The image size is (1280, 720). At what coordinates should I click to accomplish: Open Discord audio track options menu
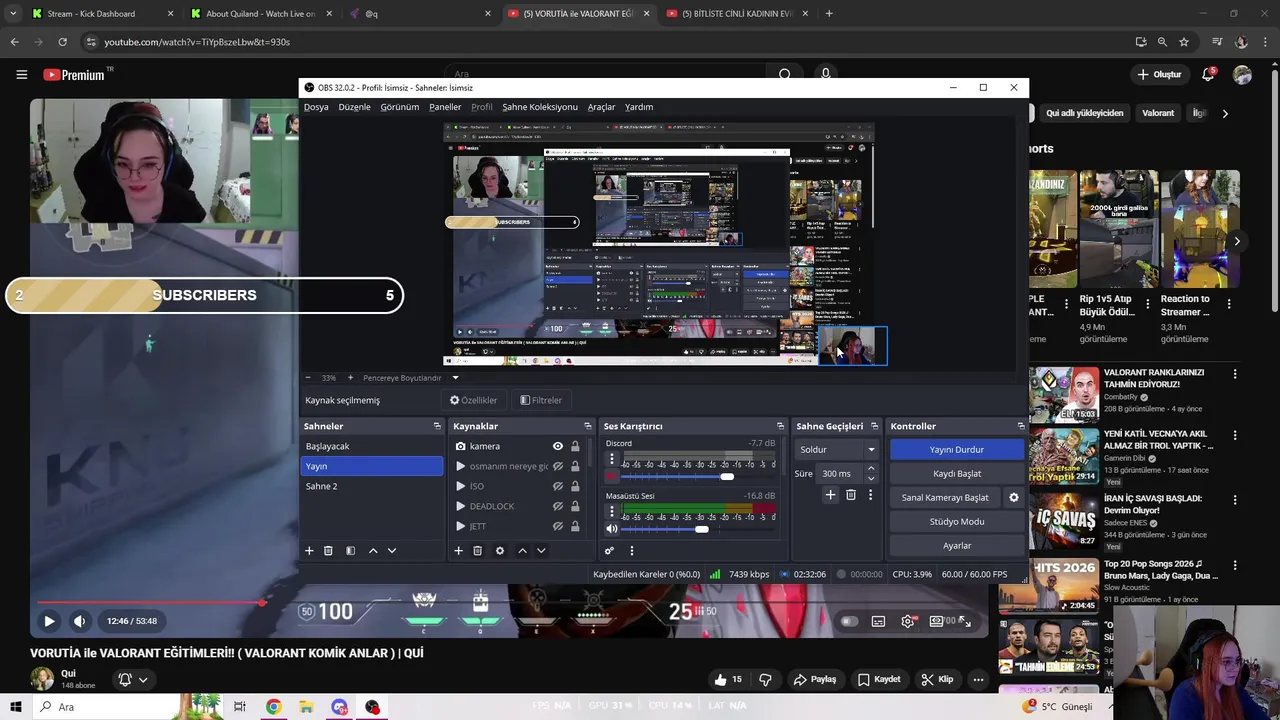pyautogui.click(x=612, y=459)
